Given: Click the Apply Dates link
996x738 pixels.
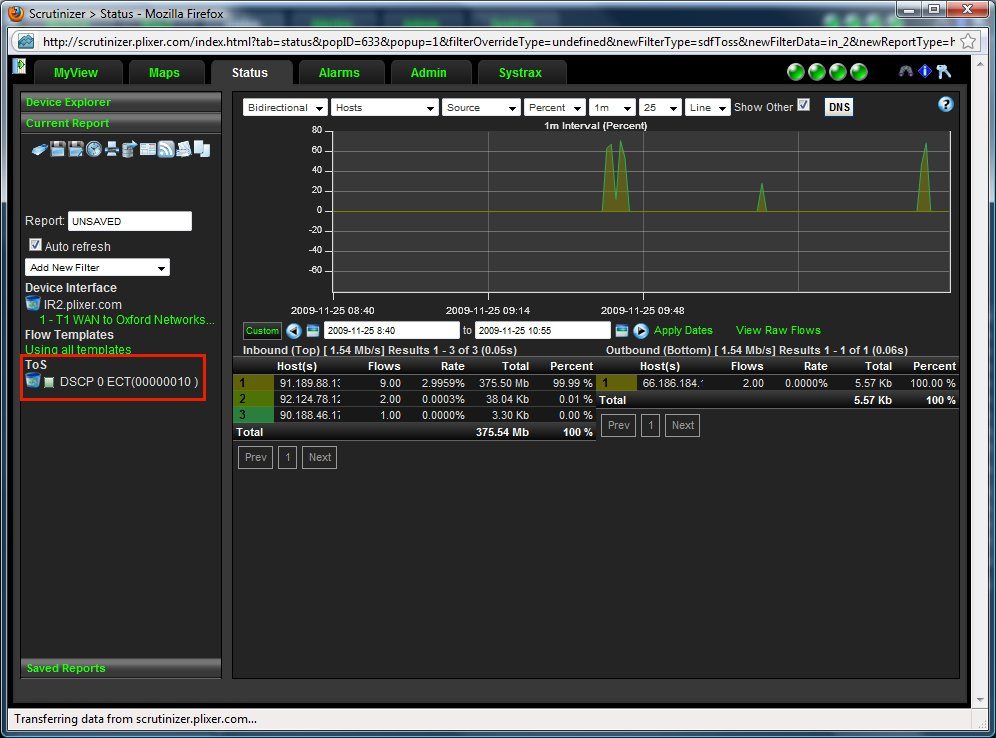Looking at the screenshot, I should tap(683, 330).
